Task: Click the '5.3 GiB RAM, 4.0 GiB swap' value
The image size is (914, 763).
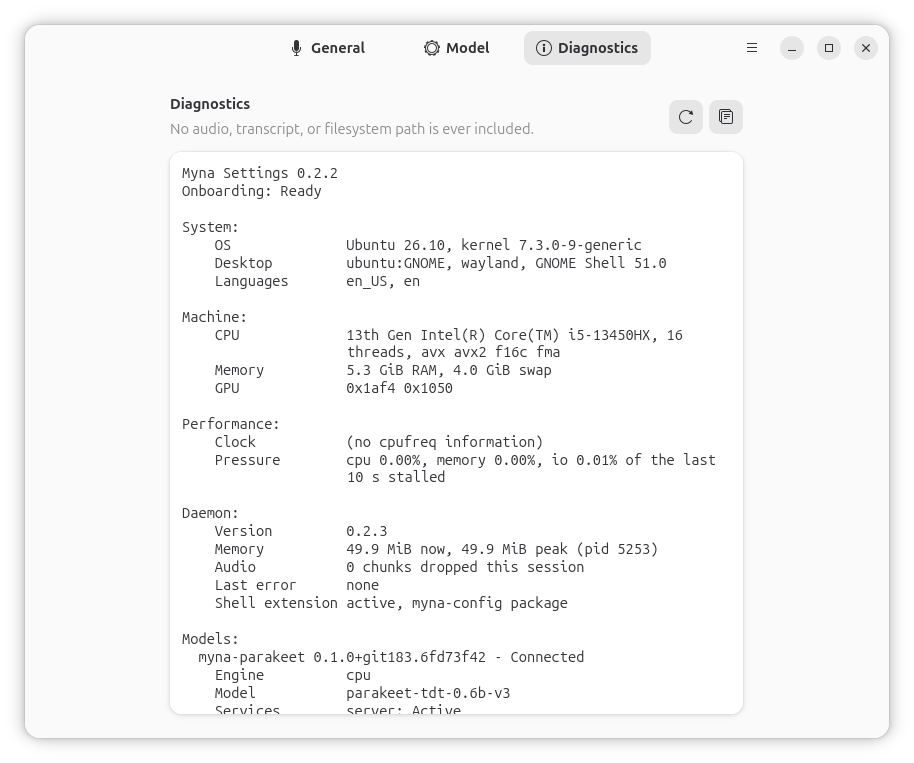Action: click(x=449, y=370)
